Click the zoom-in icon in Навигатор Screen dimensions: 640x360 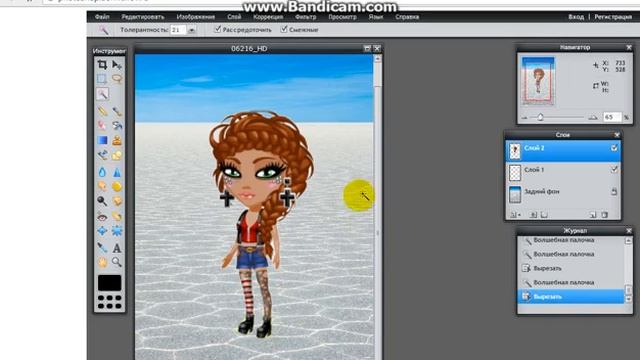pyautogui.click(x=593, y=118)
